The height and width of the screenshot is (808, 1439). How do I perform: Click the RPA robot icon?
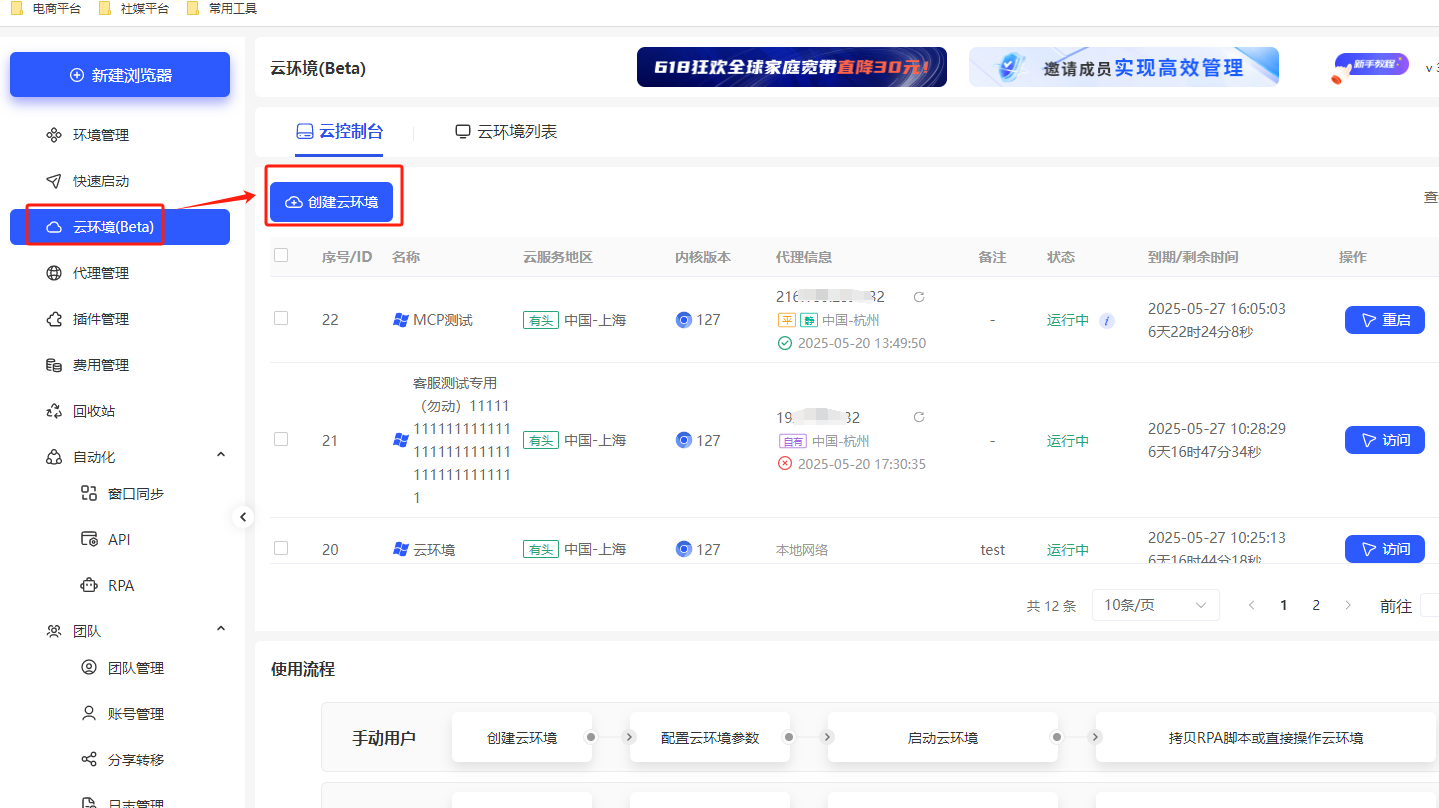tap(89, 585)
